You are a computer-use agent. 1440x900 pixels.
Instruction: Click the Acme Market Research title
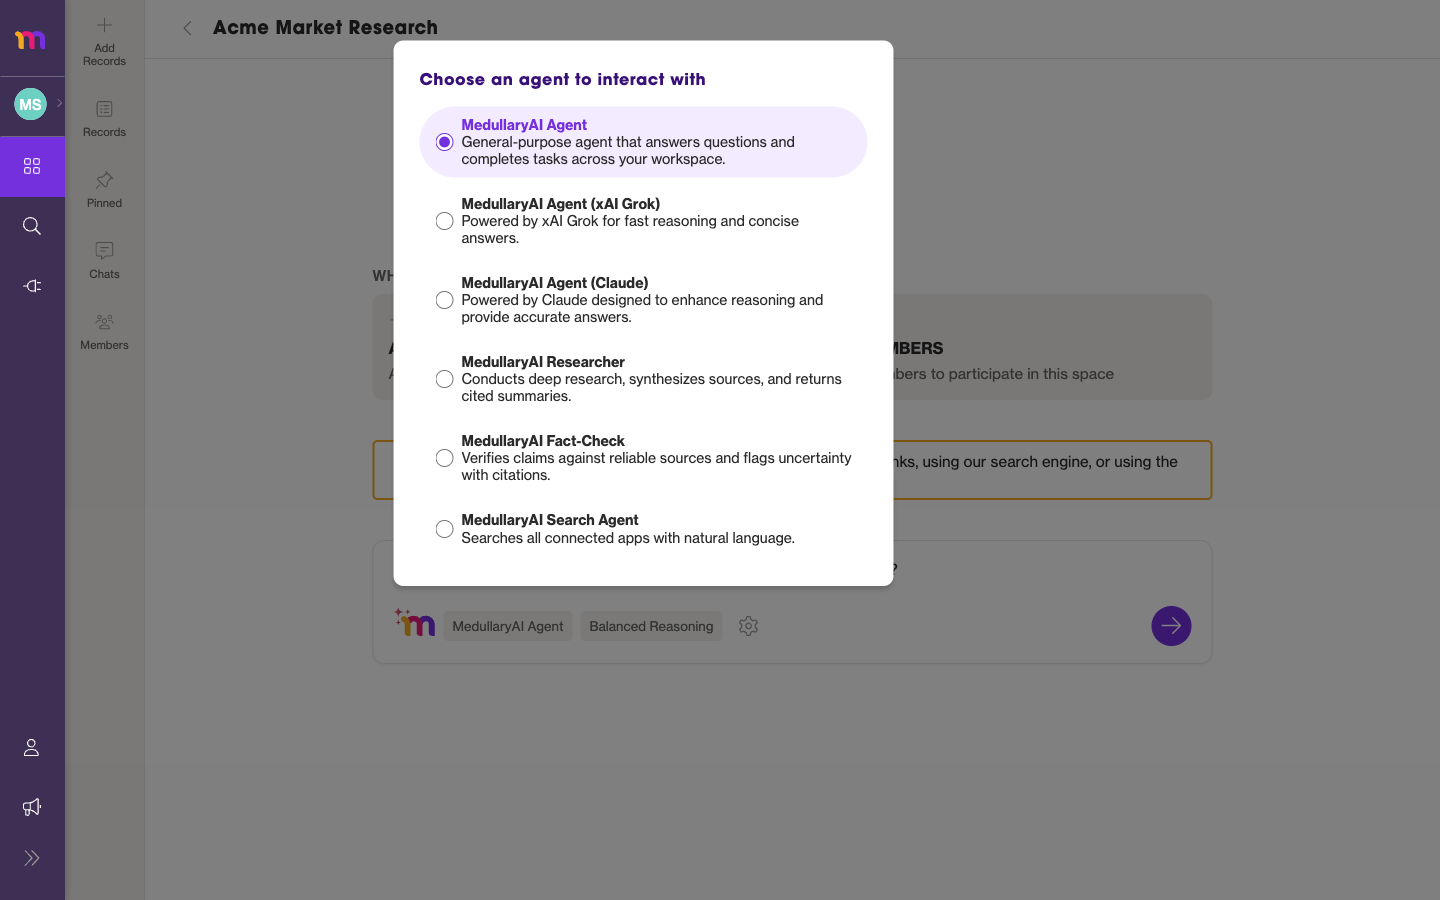325,28
